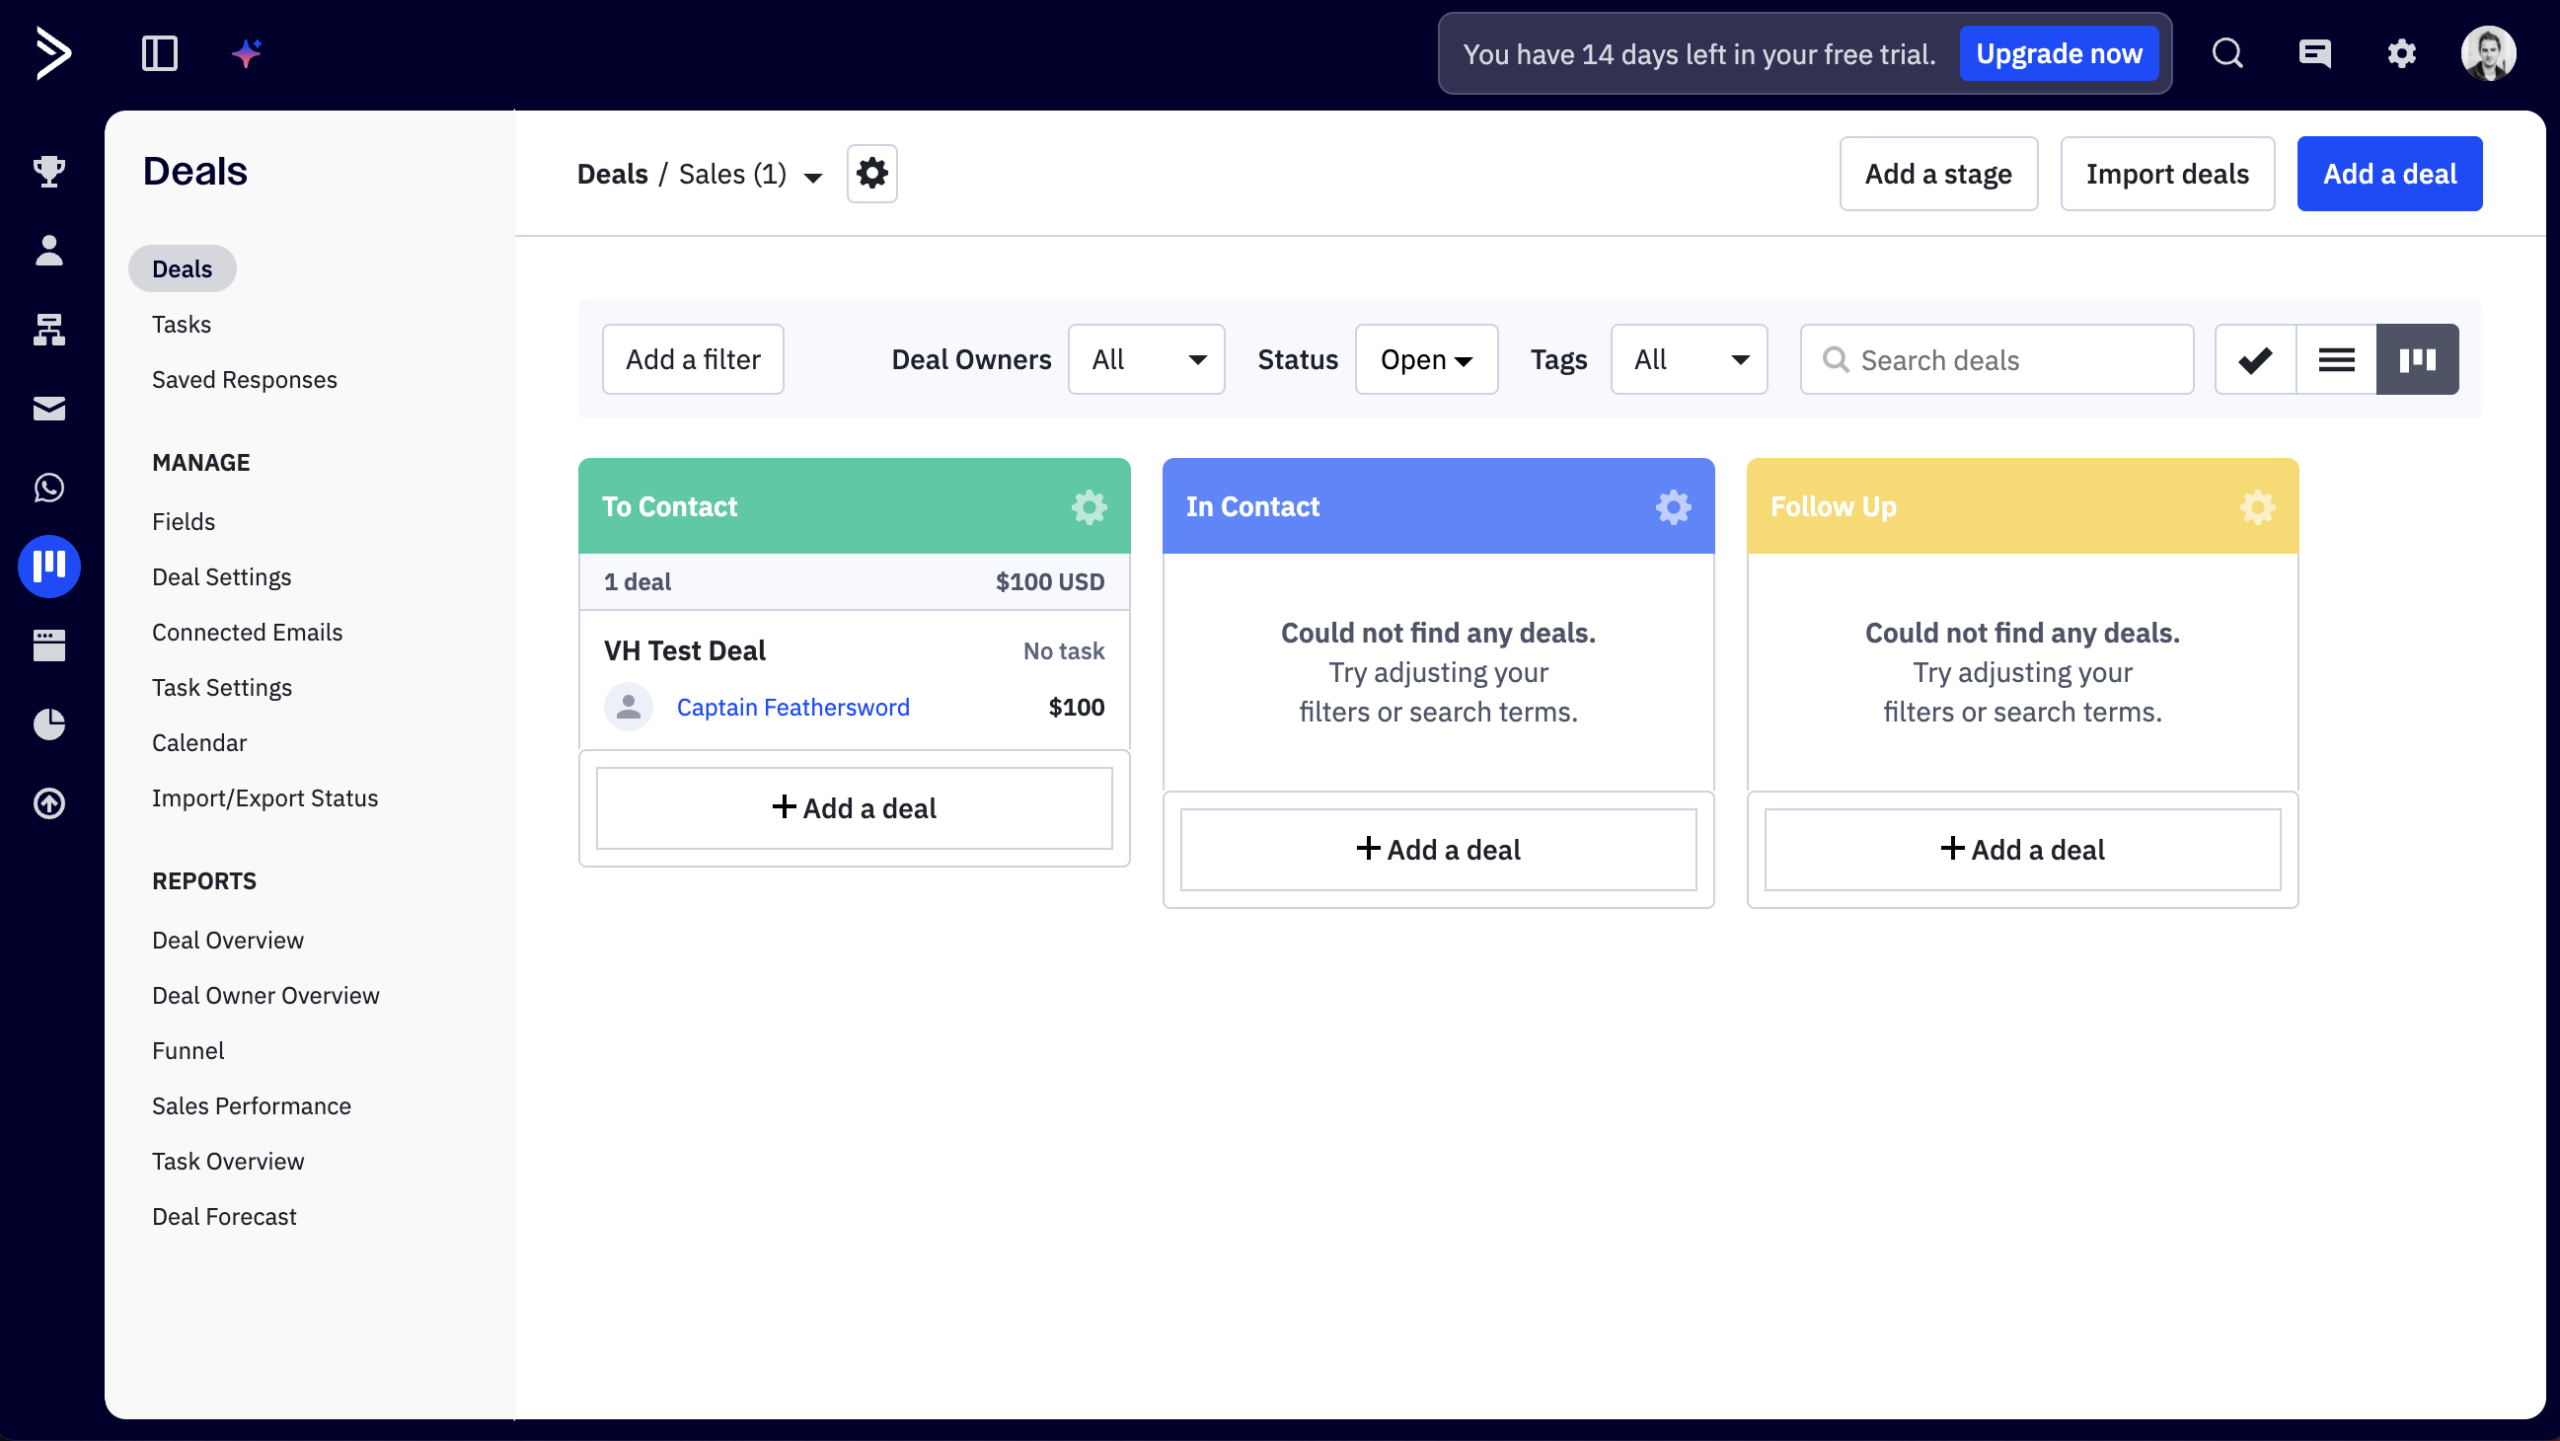Open Captain Feathersword contact link
Image resolution: width=2560 pixels, height=1441 pixels.
pyautogui.click(x=793, y=708)
